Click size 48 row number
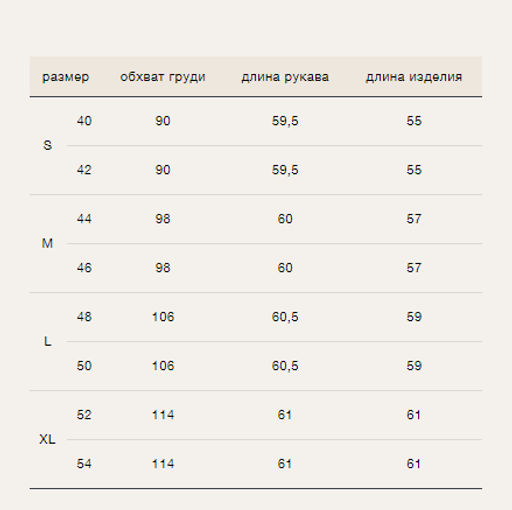Image resolution: width=512 pixels, height=510 pixels. point(84,317)
